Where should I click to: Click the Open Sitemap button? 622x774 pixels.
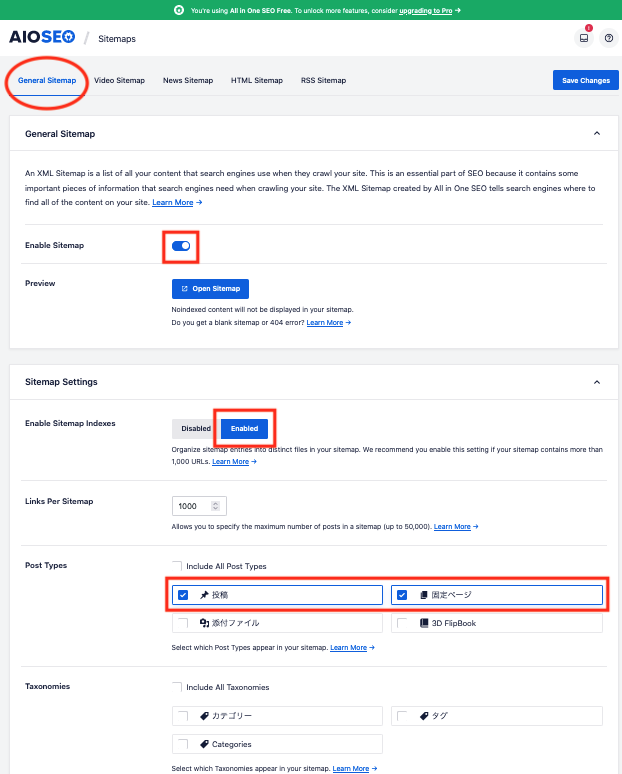click(x=210, y=289)
